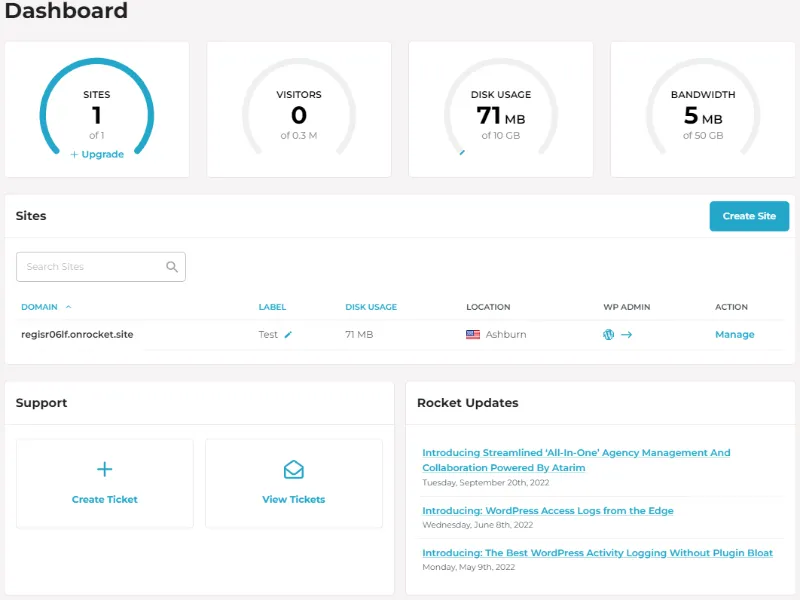The width and height of the screenshot is (800, 600).
Task: Click the magnifier icon in Search Sites
Action: click(x=171, y=266)
